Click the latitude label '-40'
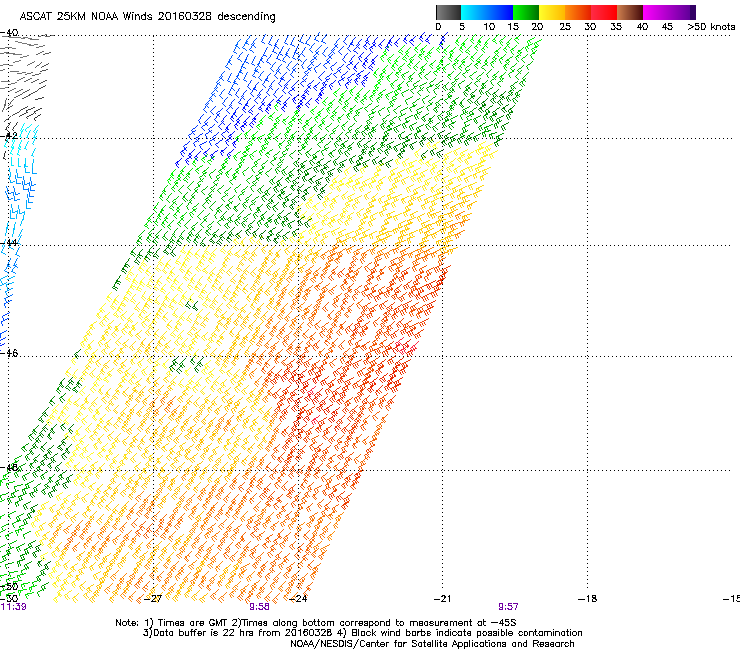Viewport: 740px width, 650px height. click(x=10, y=33)
